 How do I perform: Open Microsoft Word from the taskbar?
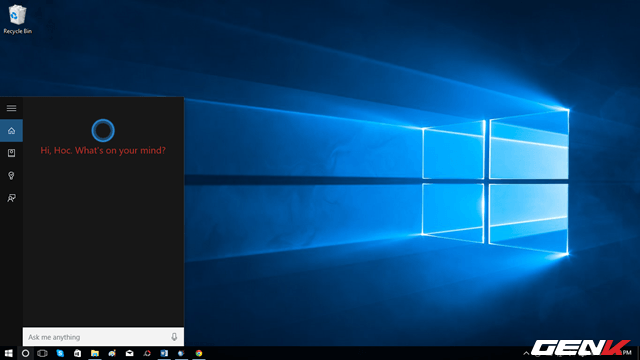(x=164, y=353)
